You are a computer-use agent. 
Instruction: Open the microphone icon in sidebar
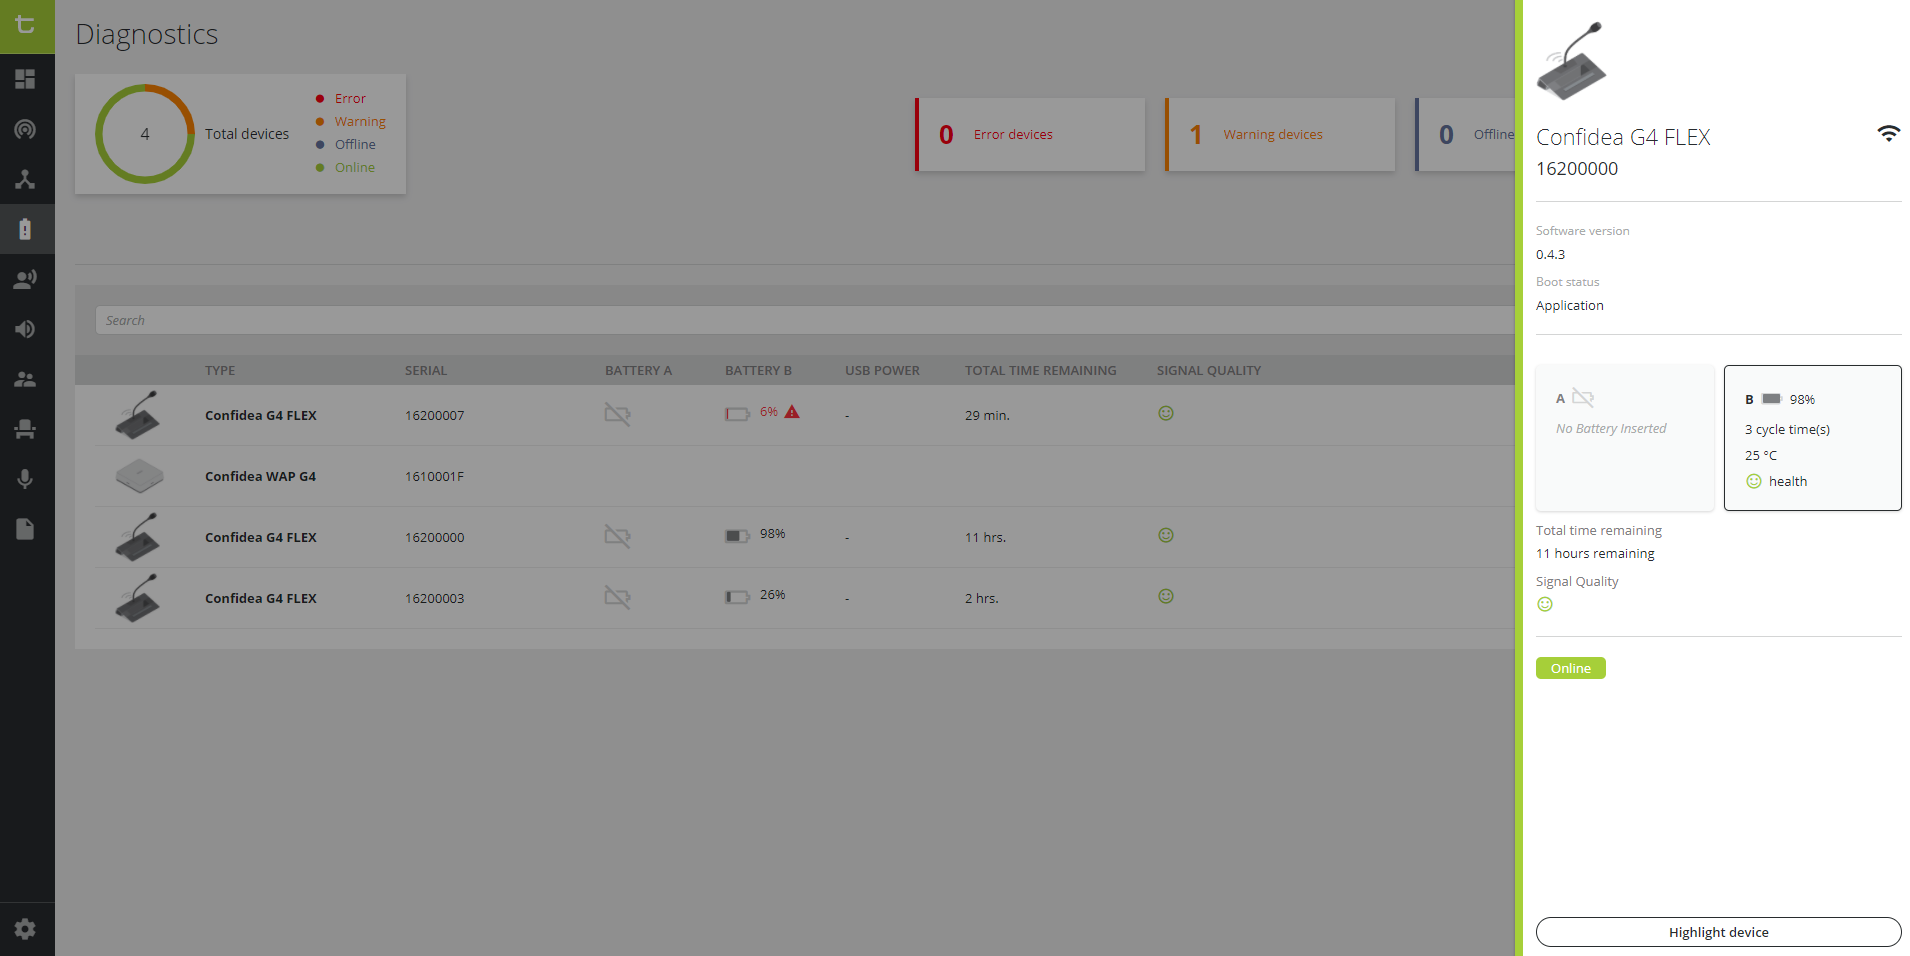coord(26,479)
